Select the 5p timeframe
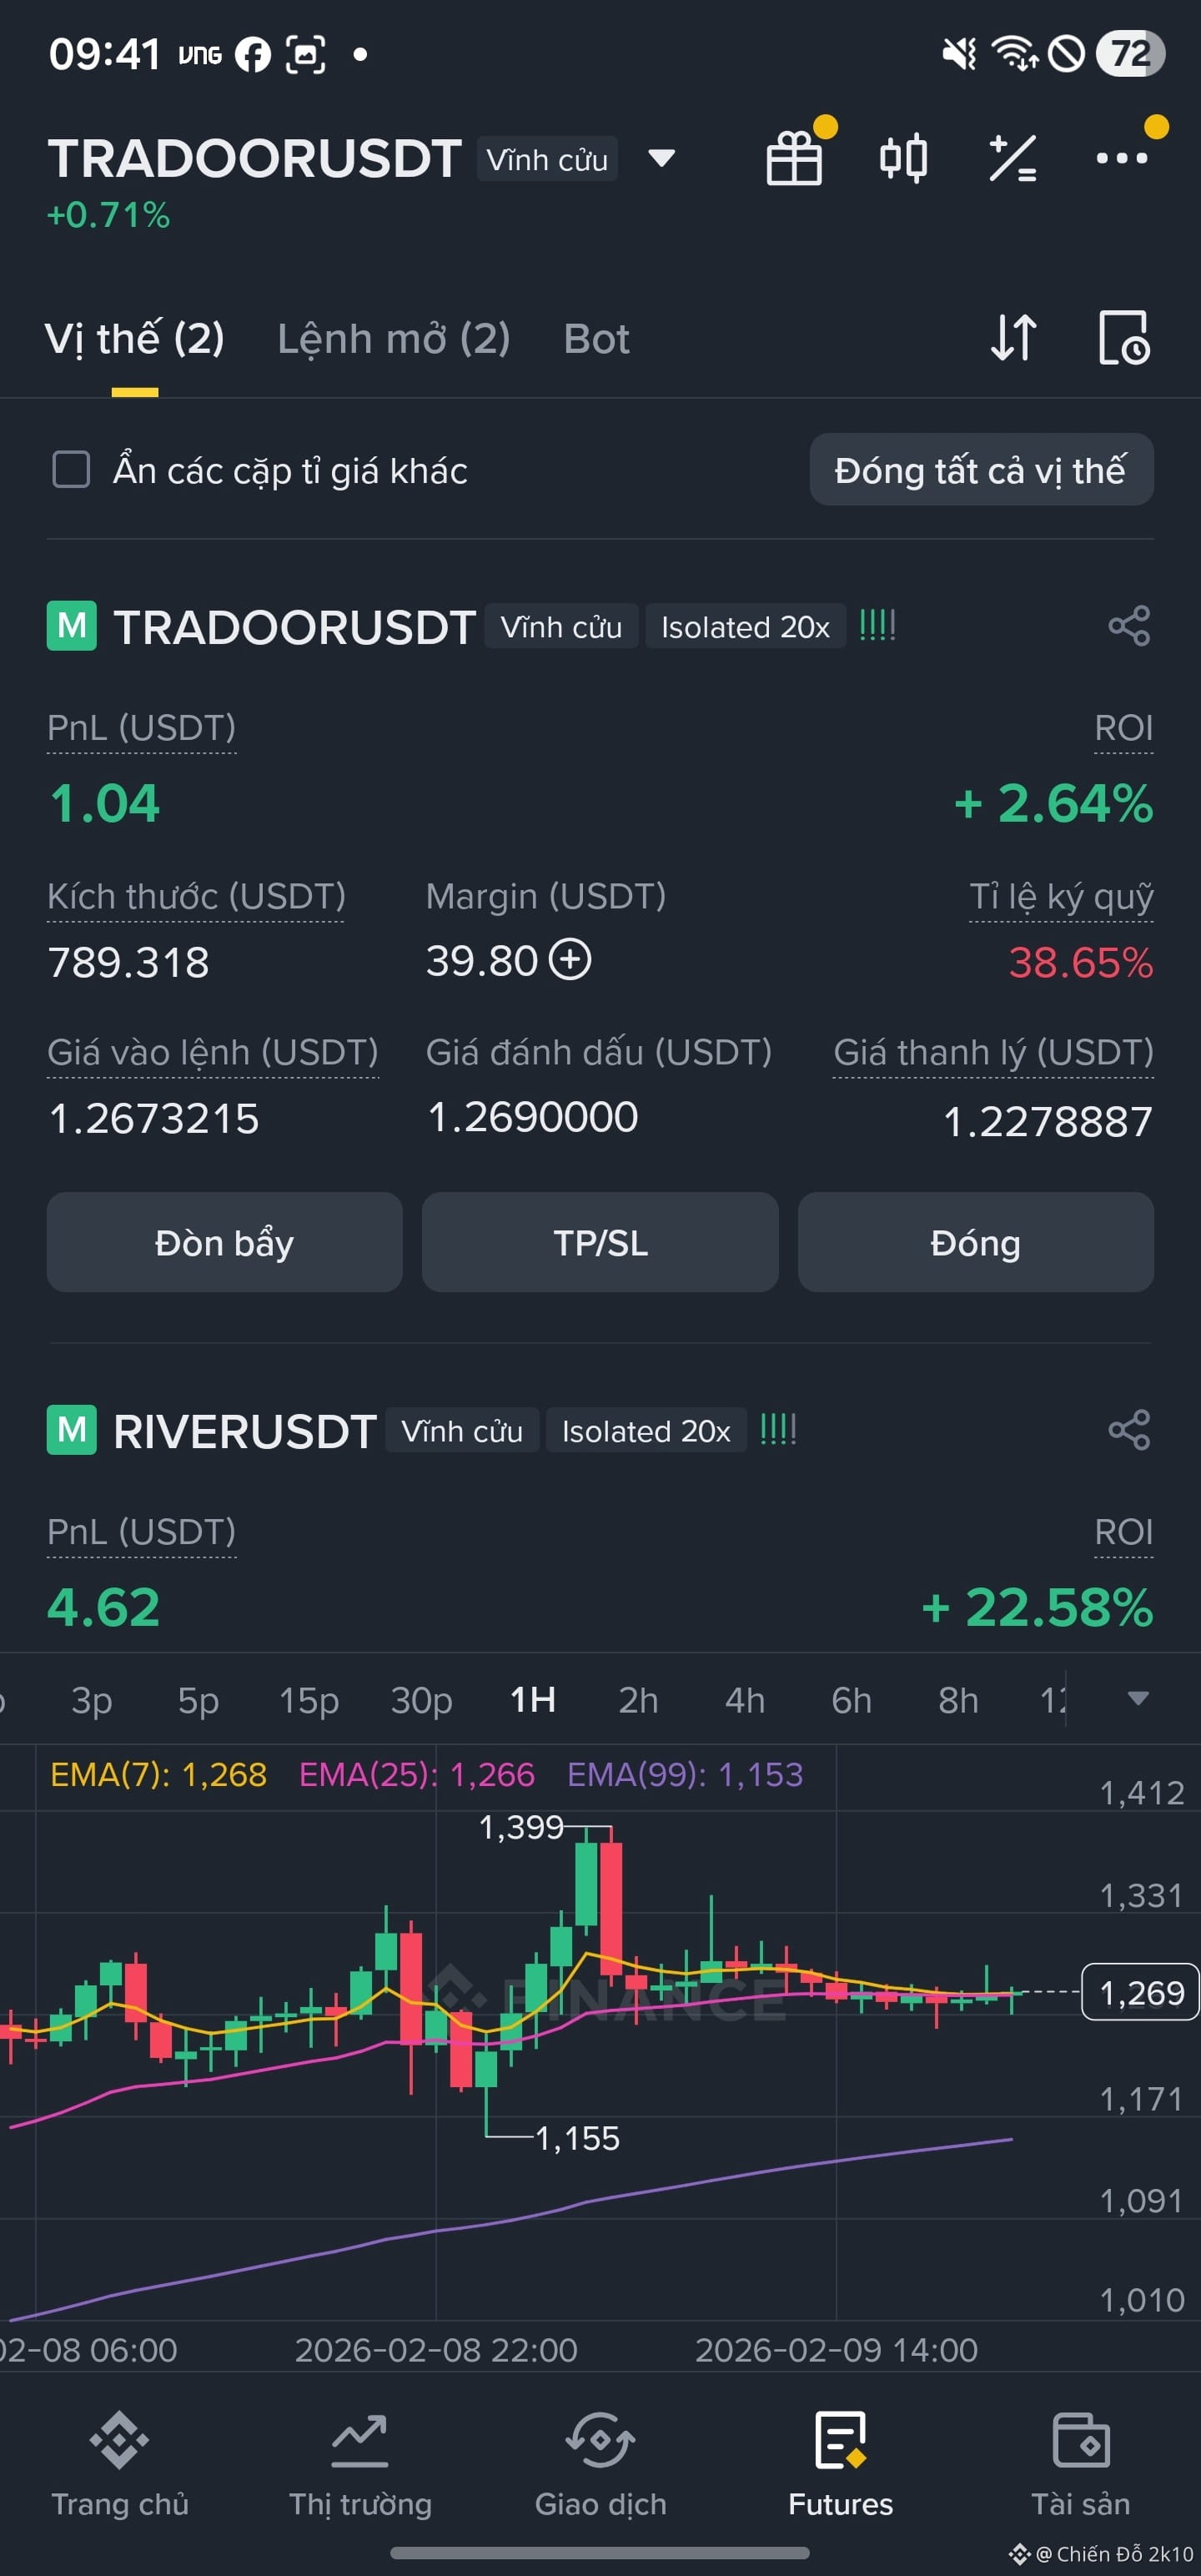 198,1700
